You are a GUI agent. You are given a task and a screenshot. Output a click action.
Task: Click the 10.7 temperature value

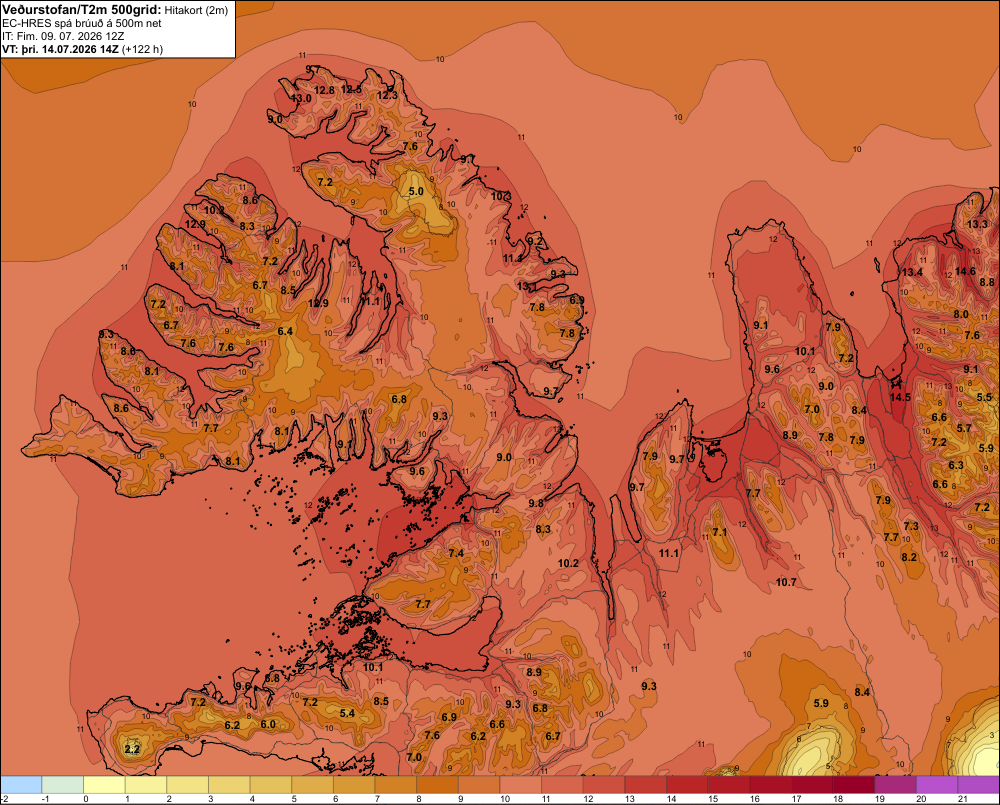(x=786, y=582)
